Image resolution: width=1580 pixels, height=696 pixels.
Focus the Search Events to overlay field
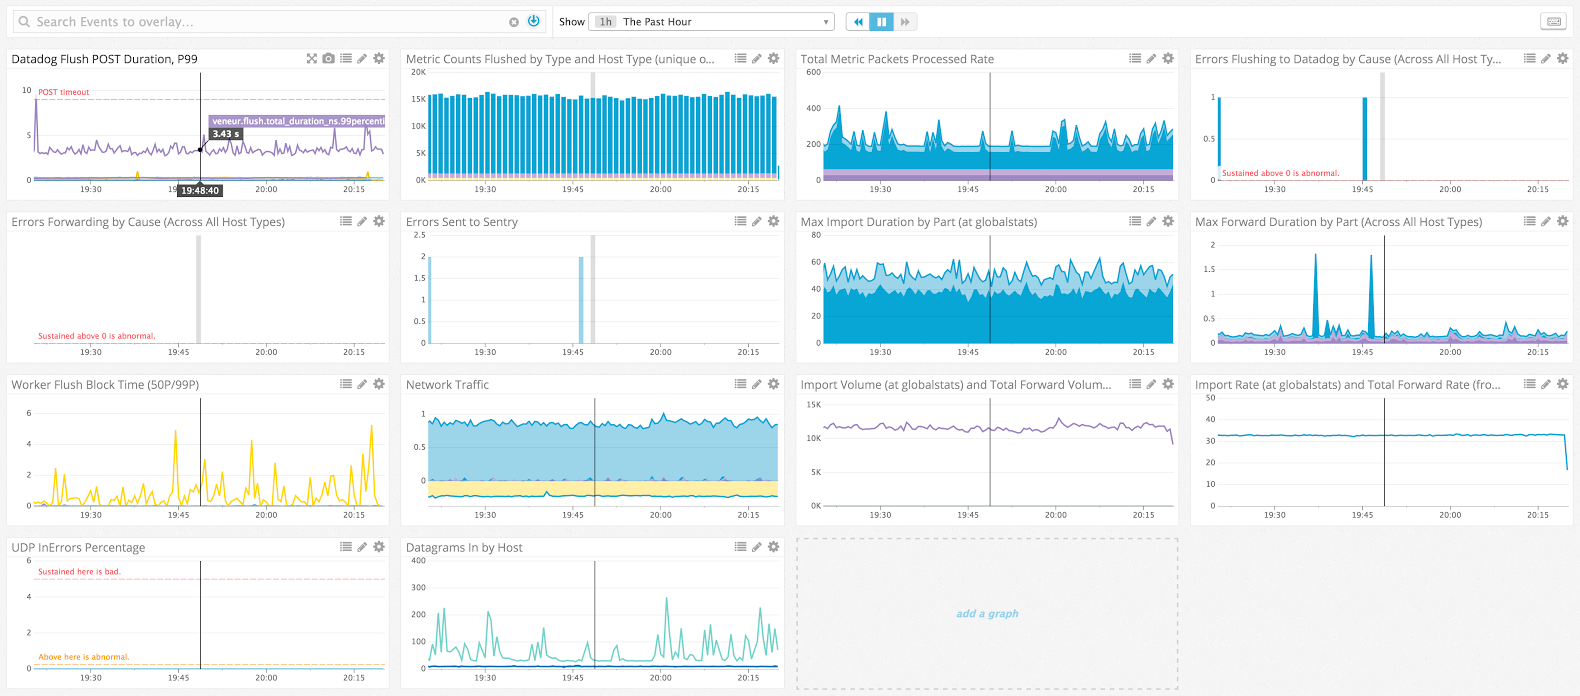tap(260, 22)
